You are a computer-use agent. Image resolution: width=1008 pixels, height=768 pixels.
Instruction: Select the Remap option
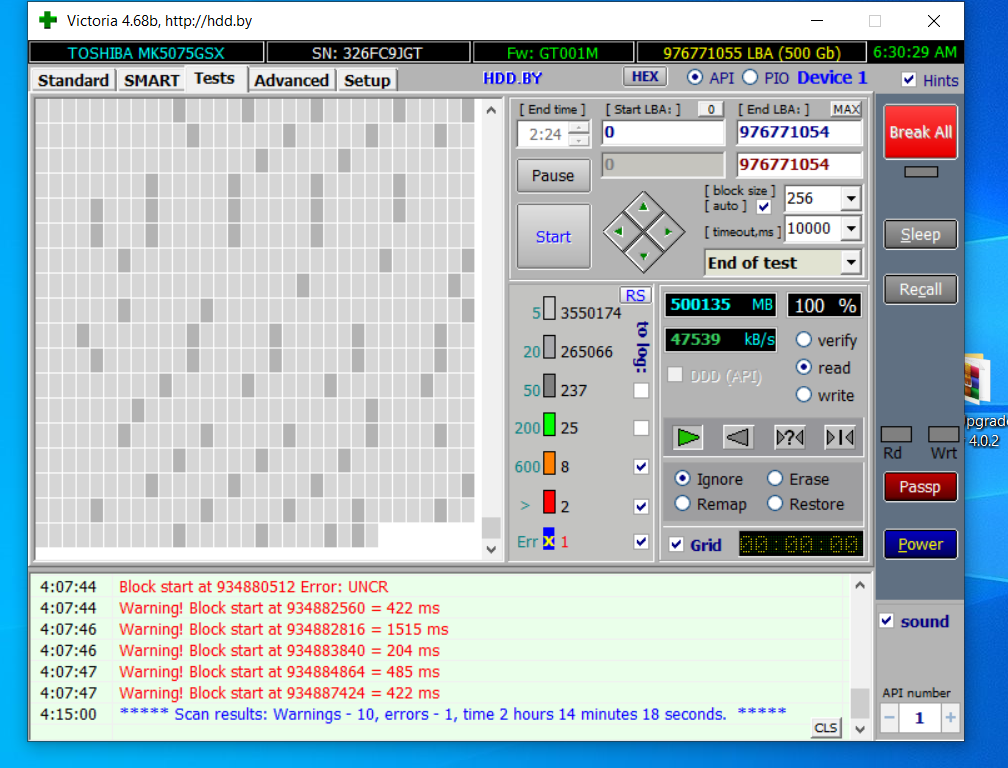682,503
